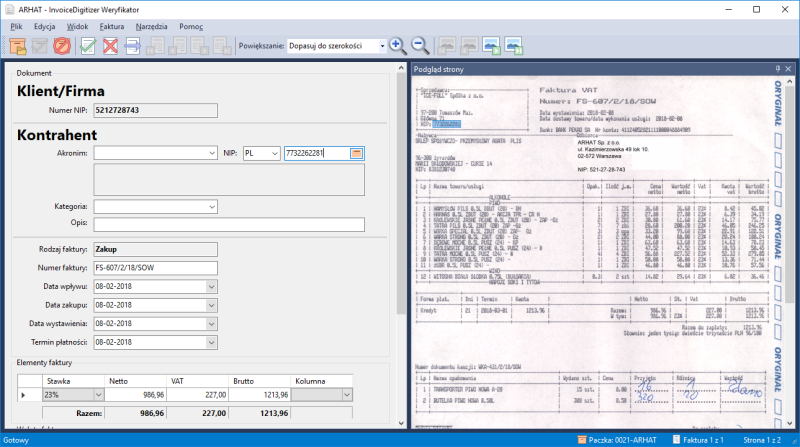The height and width of the screenshot is (447, 800).
Task: Go to previous page image icon
Action: pyautogui.click(x=469, y=46)
